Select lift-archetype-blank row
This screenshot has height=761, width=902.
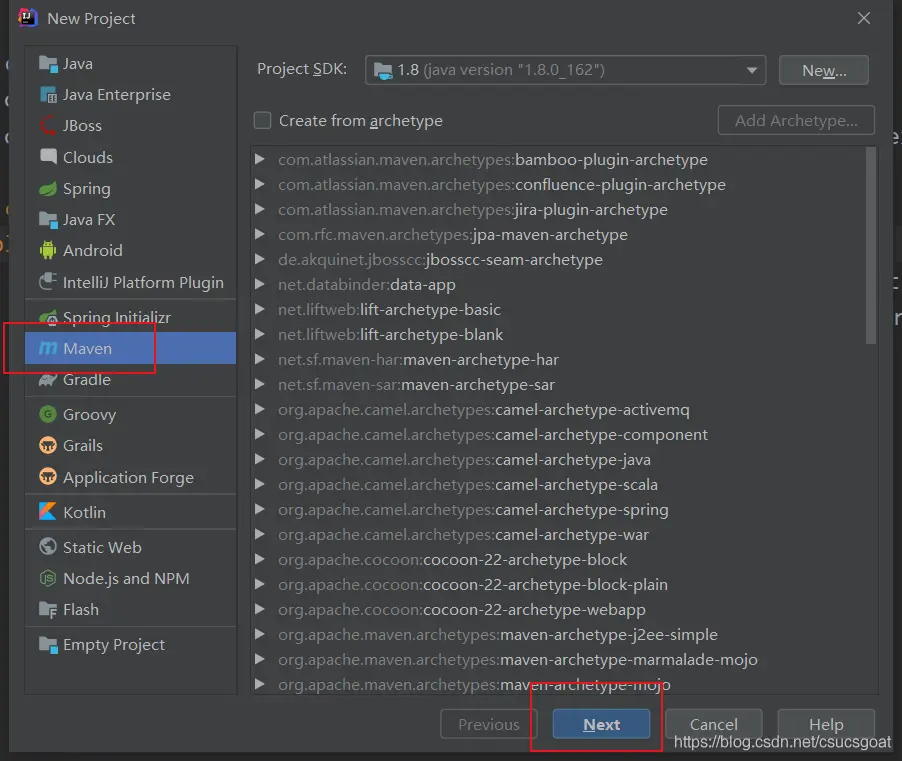(x=565, y=334)
